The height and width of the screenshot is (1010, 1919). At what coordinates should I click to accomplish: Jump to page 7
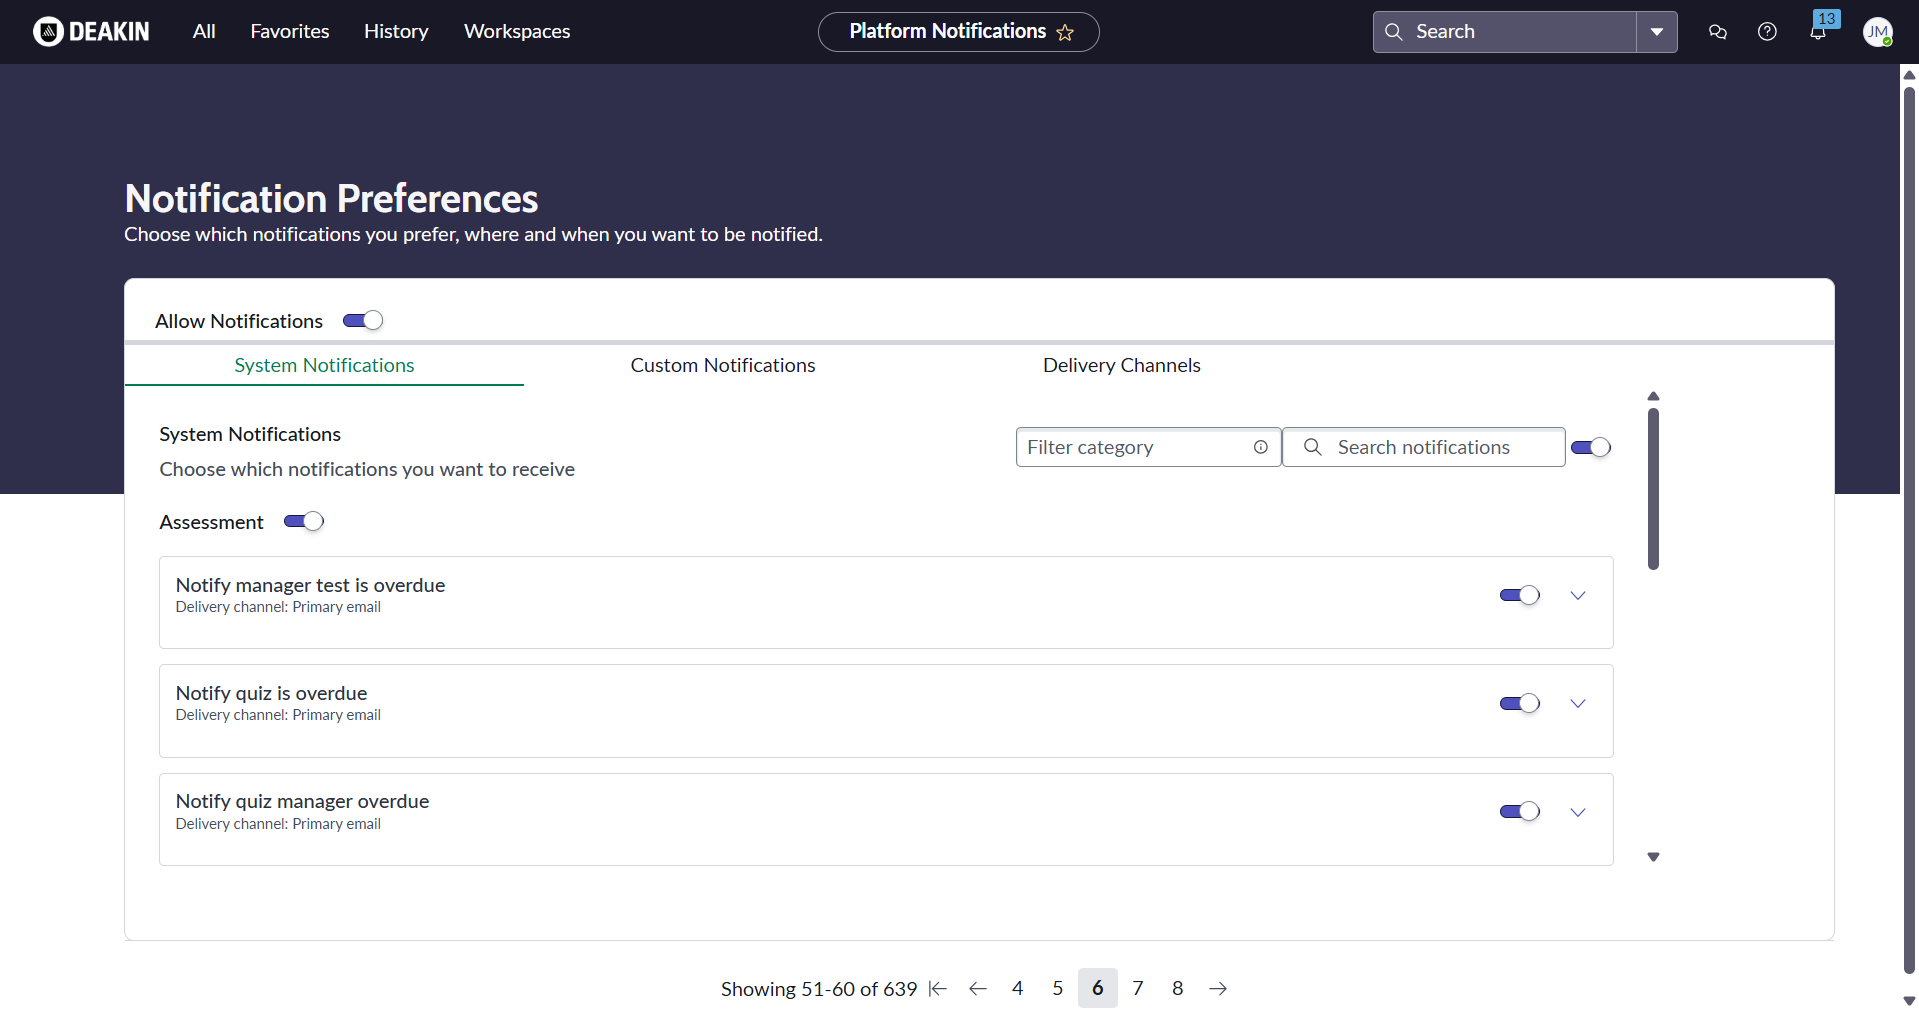1138,989
